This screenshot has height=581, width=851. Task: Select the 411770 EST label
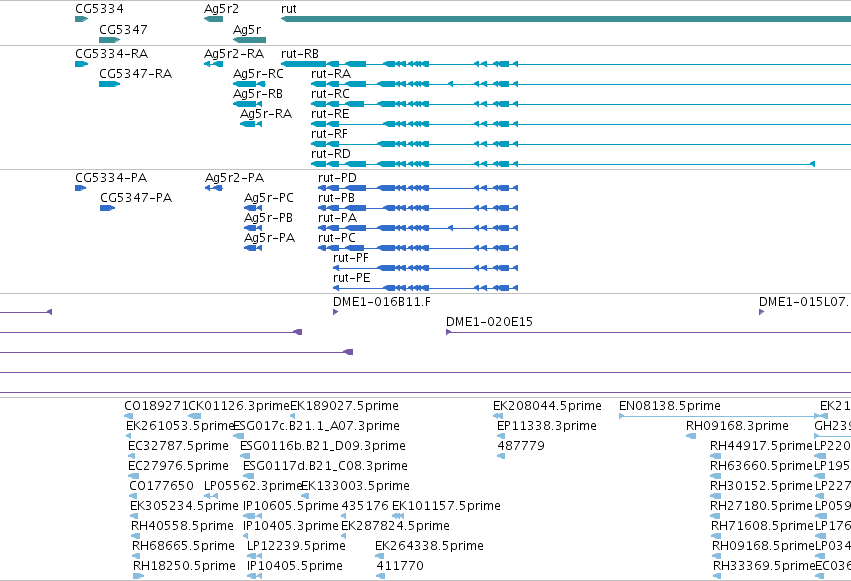click(400, 566)
